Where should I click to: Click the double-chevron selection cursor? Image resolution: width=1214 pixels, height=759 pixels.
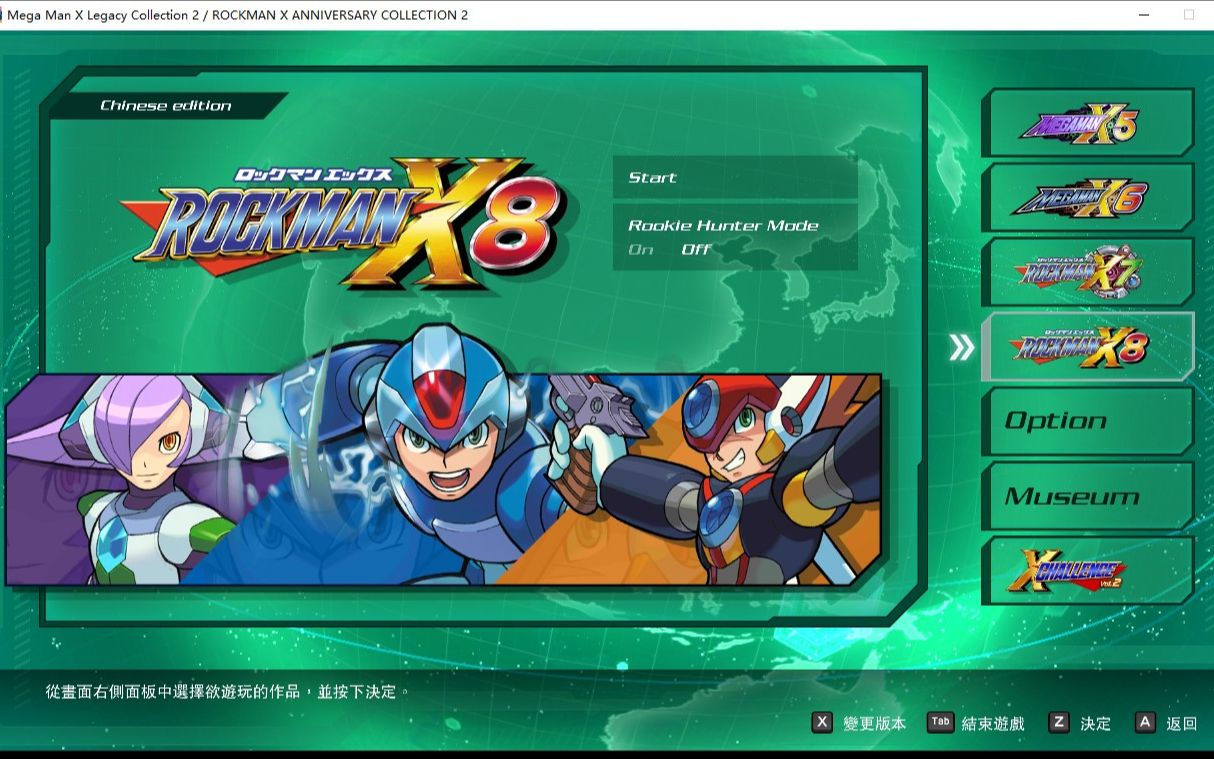(961, 347)
